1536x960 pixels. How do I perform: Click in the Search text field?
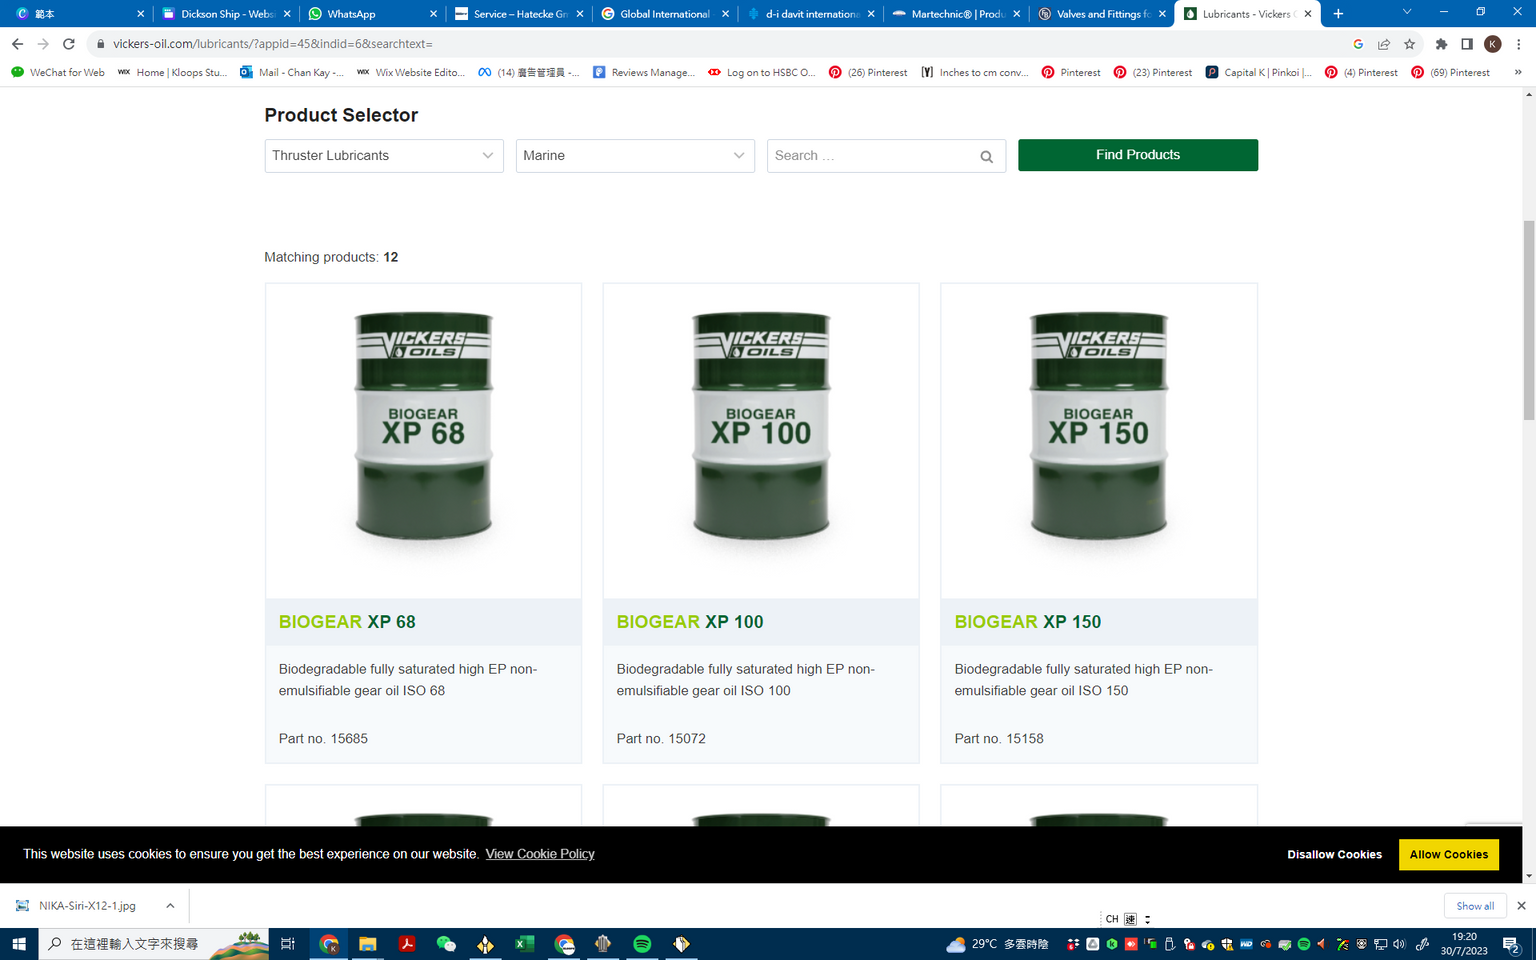[870, 156]
